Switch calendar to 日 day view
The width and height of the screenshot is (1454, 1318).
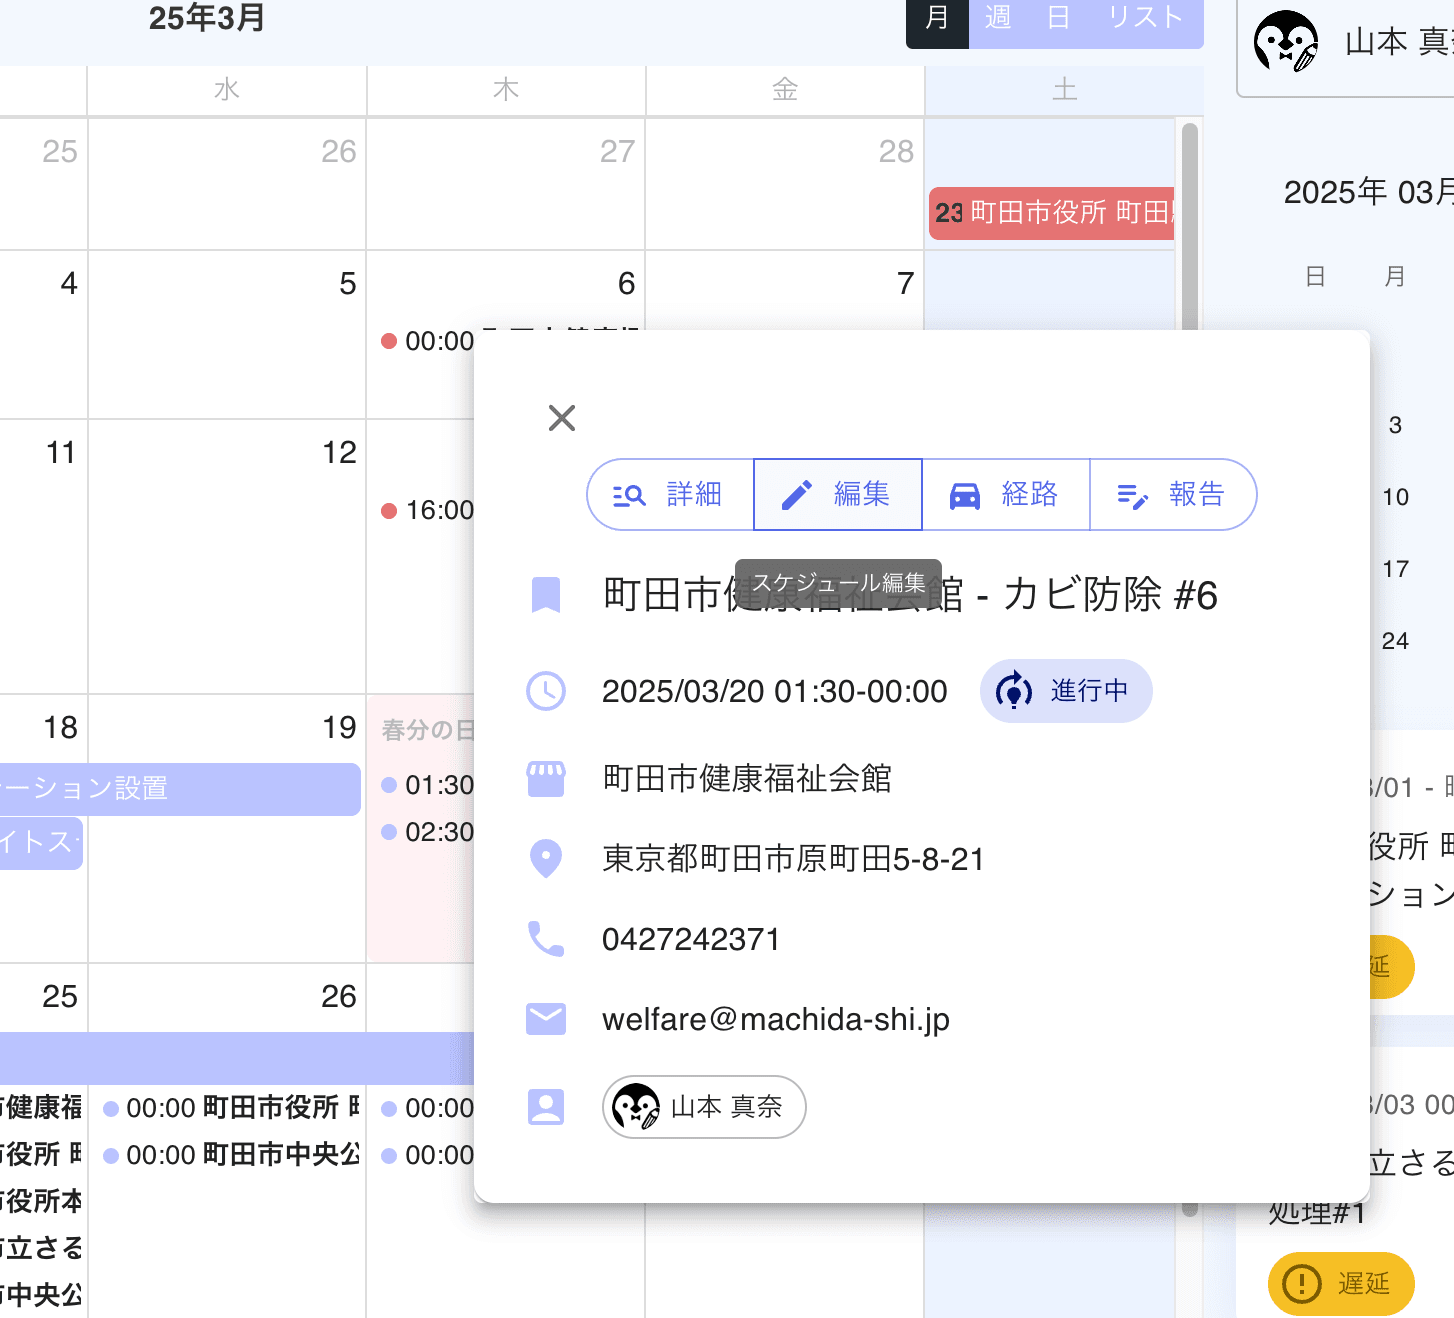1058,18
